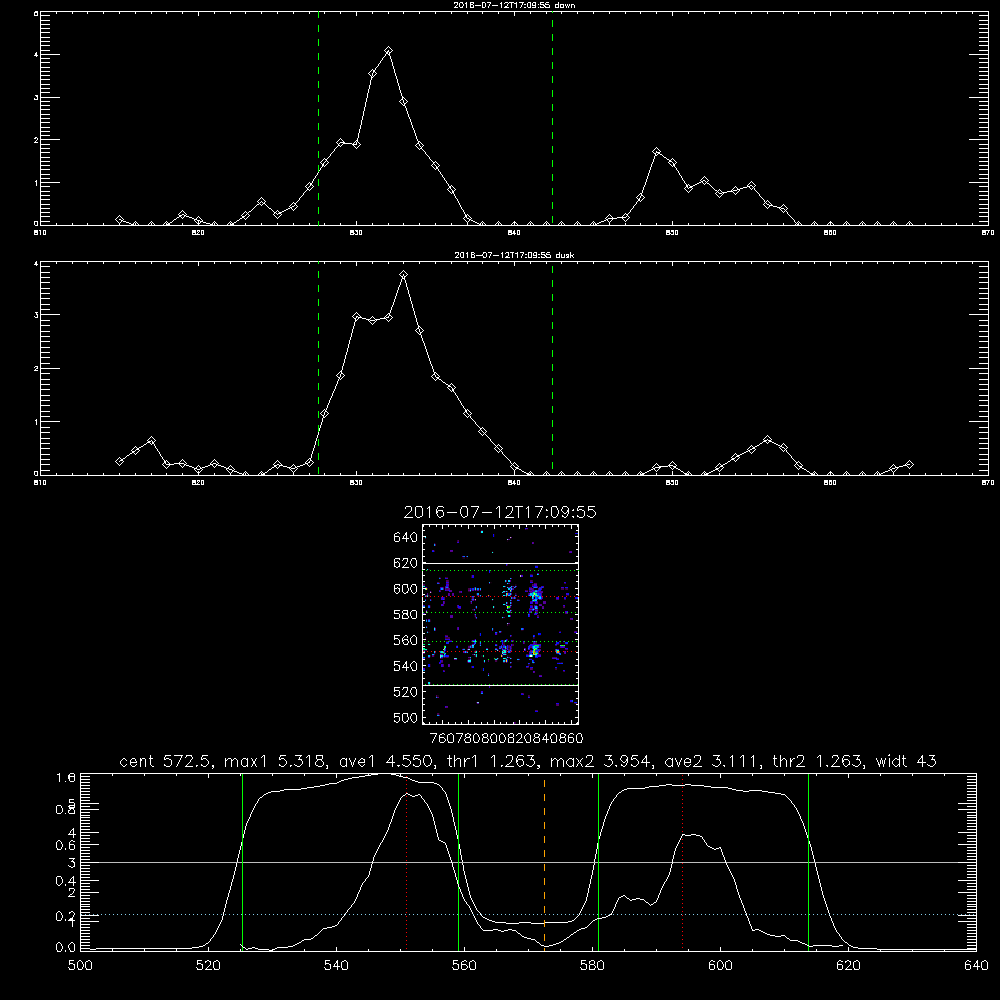Click the brightest spot in the image panel's upper band
The width and height of the screenshot is (1000, 1000).
click(535, 596)
